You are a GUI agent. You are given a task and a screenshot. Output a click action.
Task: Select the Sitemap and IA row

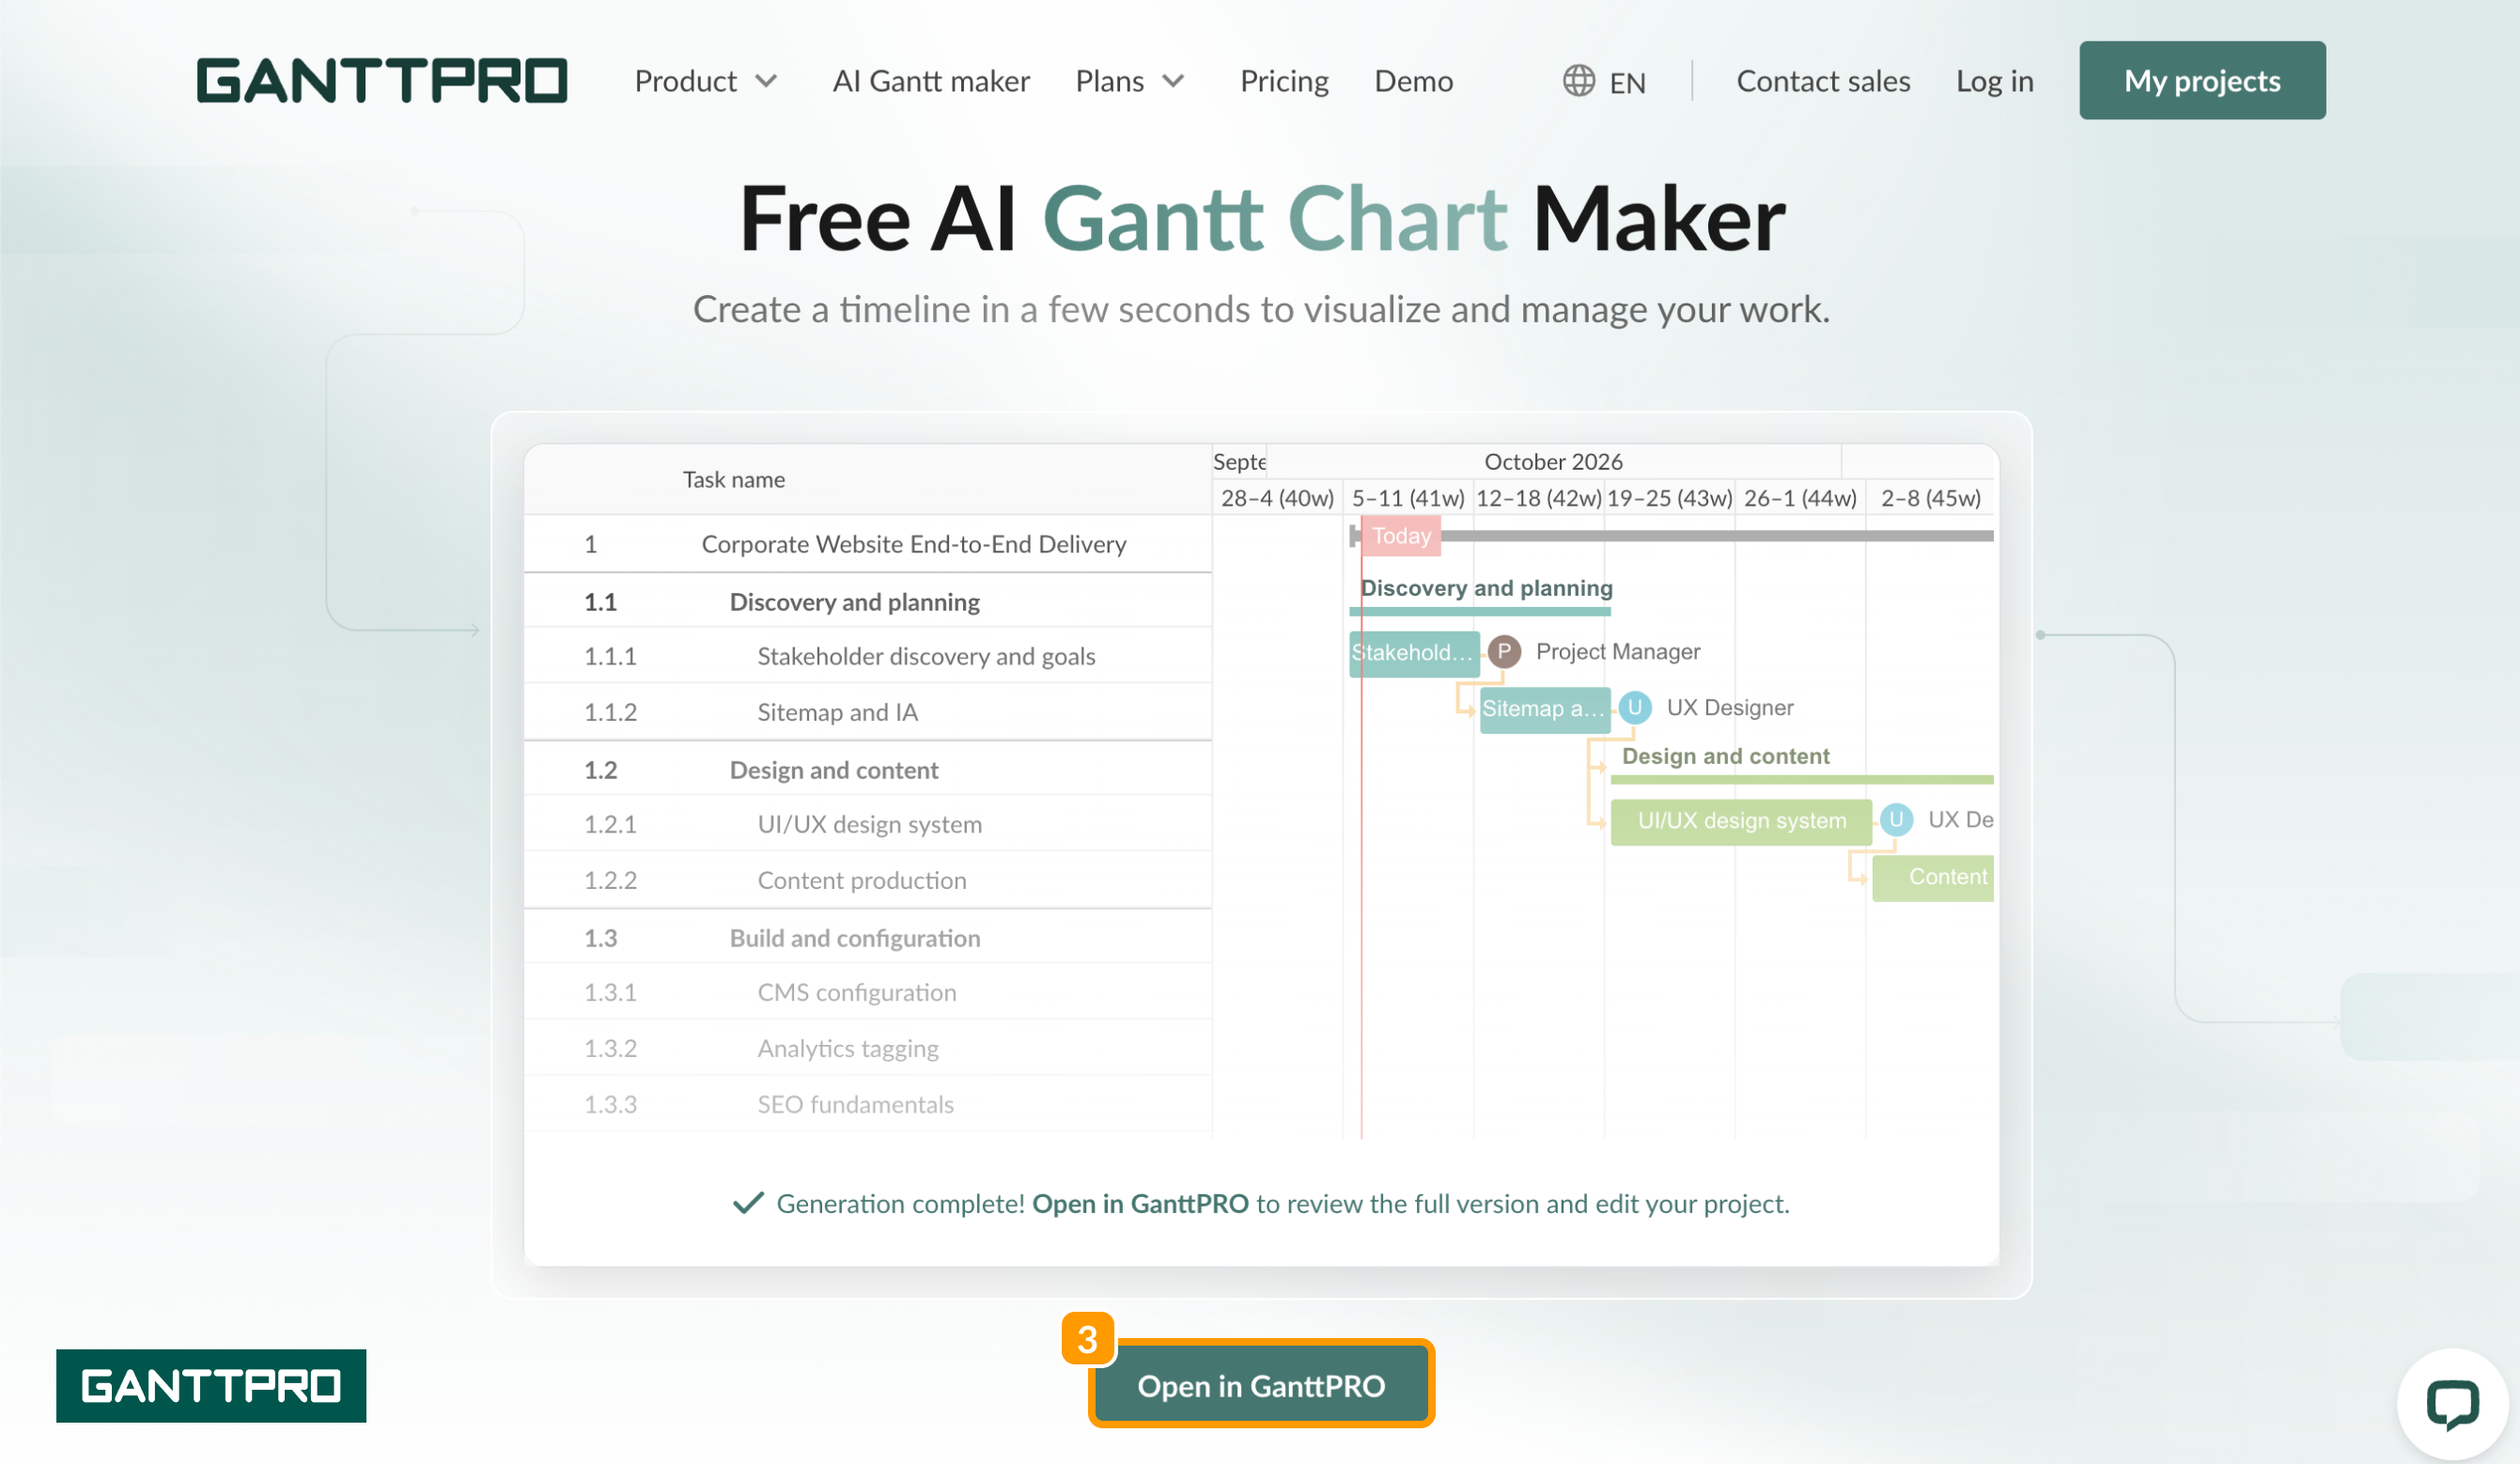pyautogui.click(x=868, y=712)
